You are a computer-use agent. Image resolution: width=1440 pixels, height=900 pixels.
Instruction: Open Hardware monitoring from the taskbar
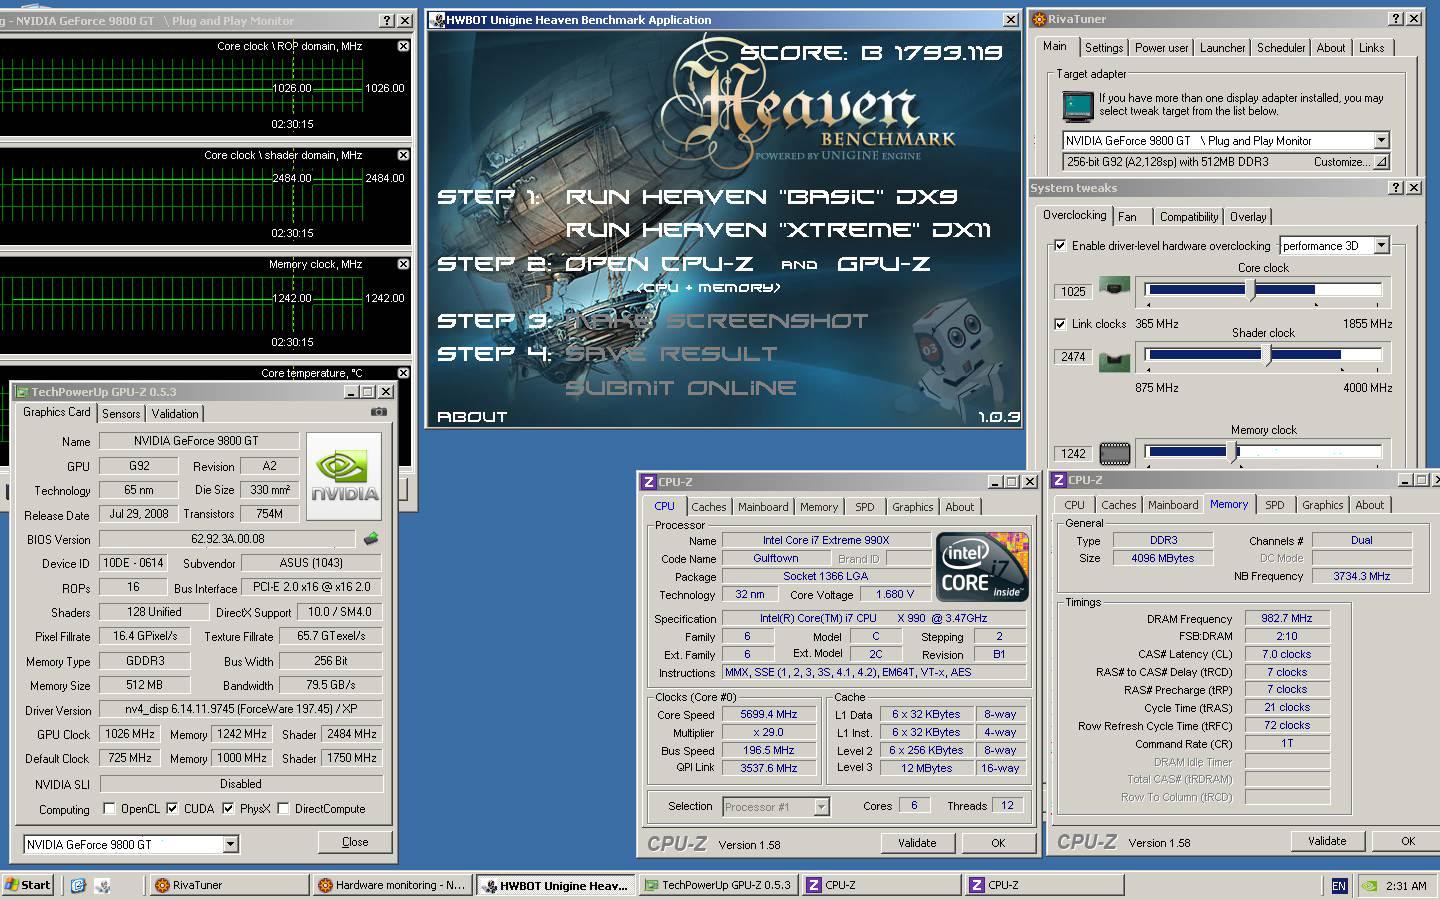tap(391, 885)
